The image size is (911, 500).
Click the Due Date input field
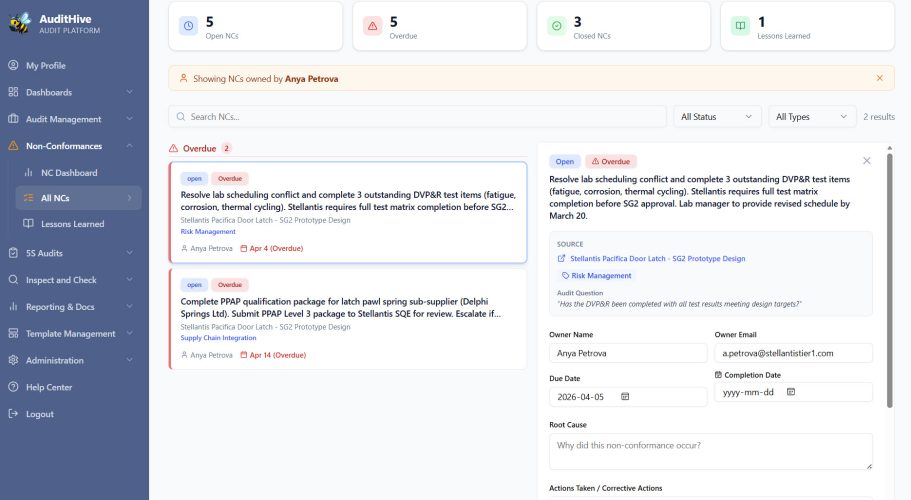(x=628, y=397)
